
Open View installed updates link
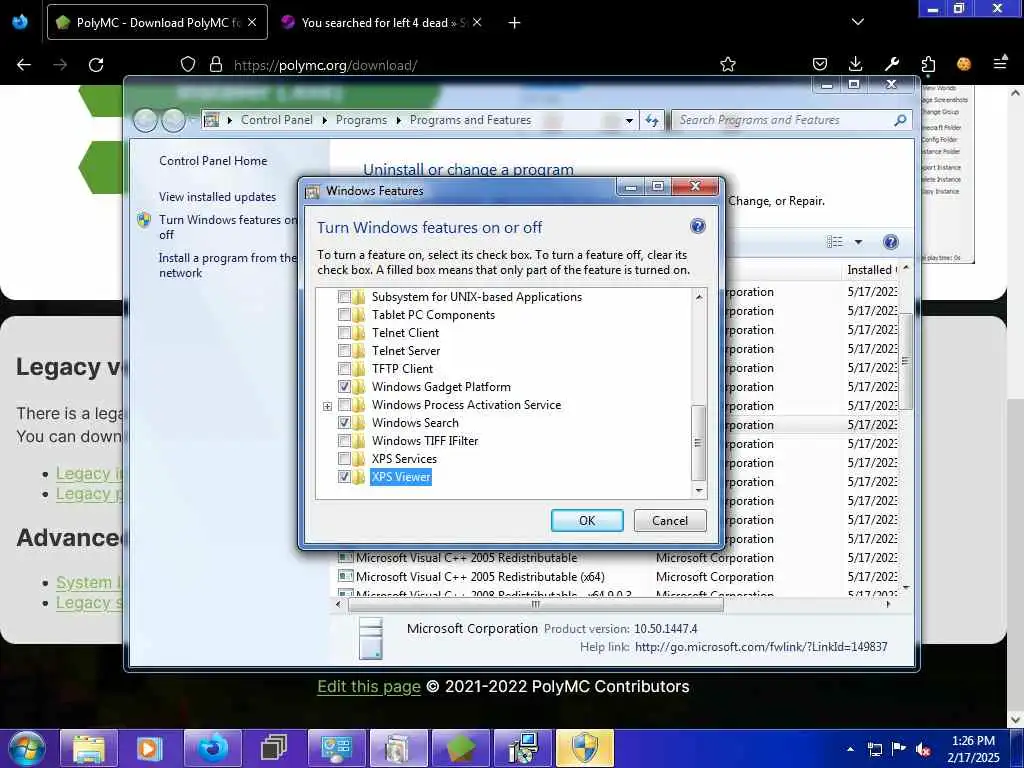pos(217,197)
